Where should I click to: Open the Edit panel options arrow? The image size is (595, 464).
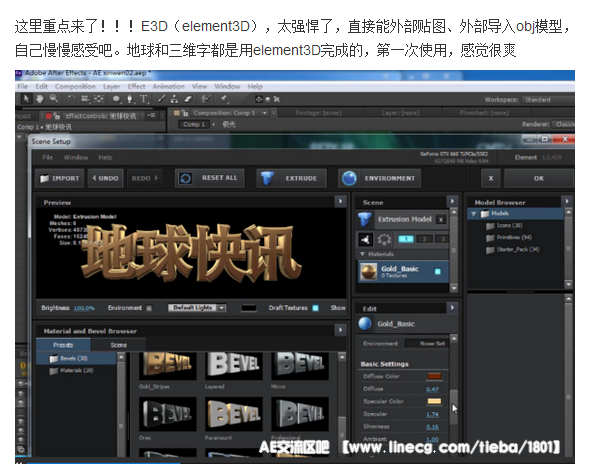click(x=452, y=308)
